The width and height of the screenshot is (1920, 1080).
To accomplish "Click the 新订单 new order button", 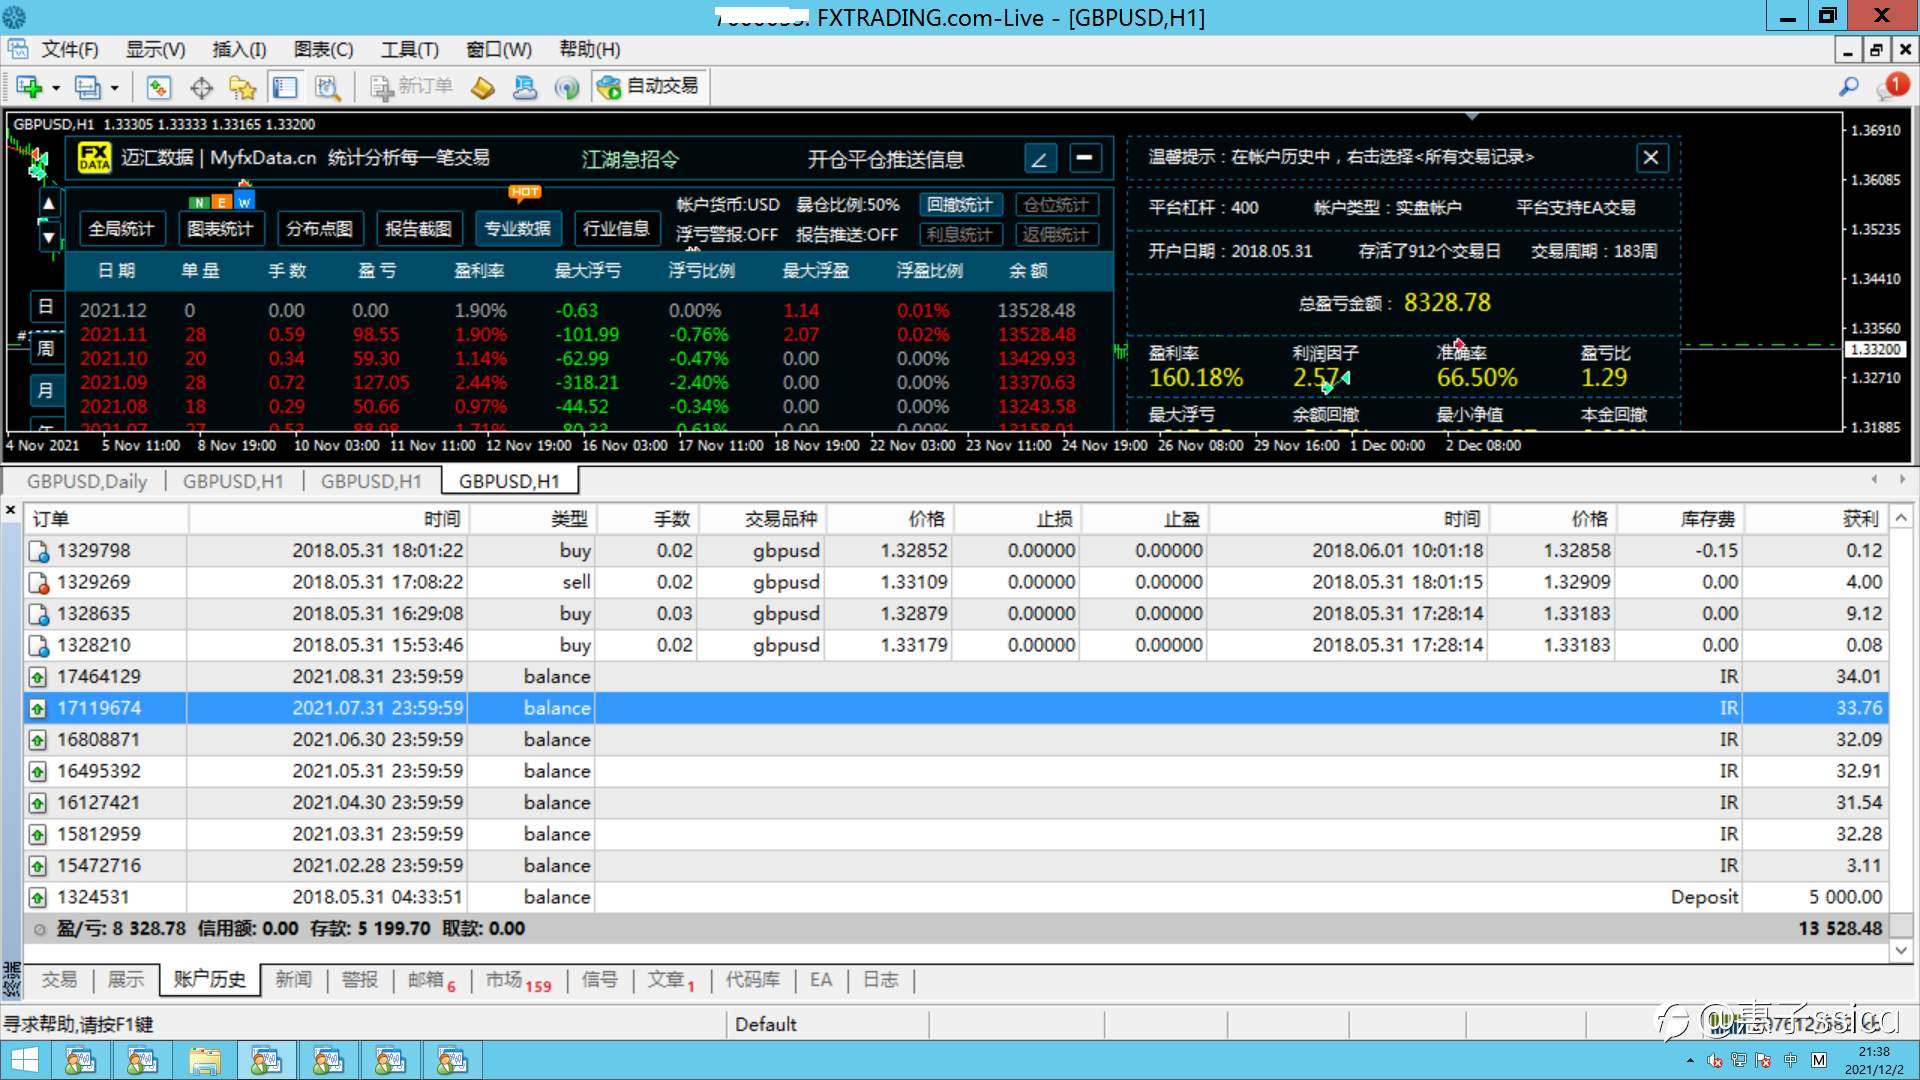I will (x=411, y=87).
